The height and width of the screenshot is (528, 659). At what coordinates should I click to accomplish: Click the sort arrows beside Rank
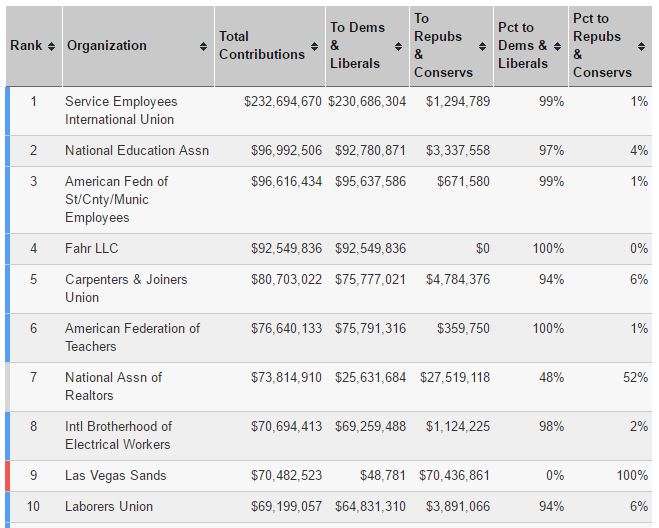click(x=51, y=46)
